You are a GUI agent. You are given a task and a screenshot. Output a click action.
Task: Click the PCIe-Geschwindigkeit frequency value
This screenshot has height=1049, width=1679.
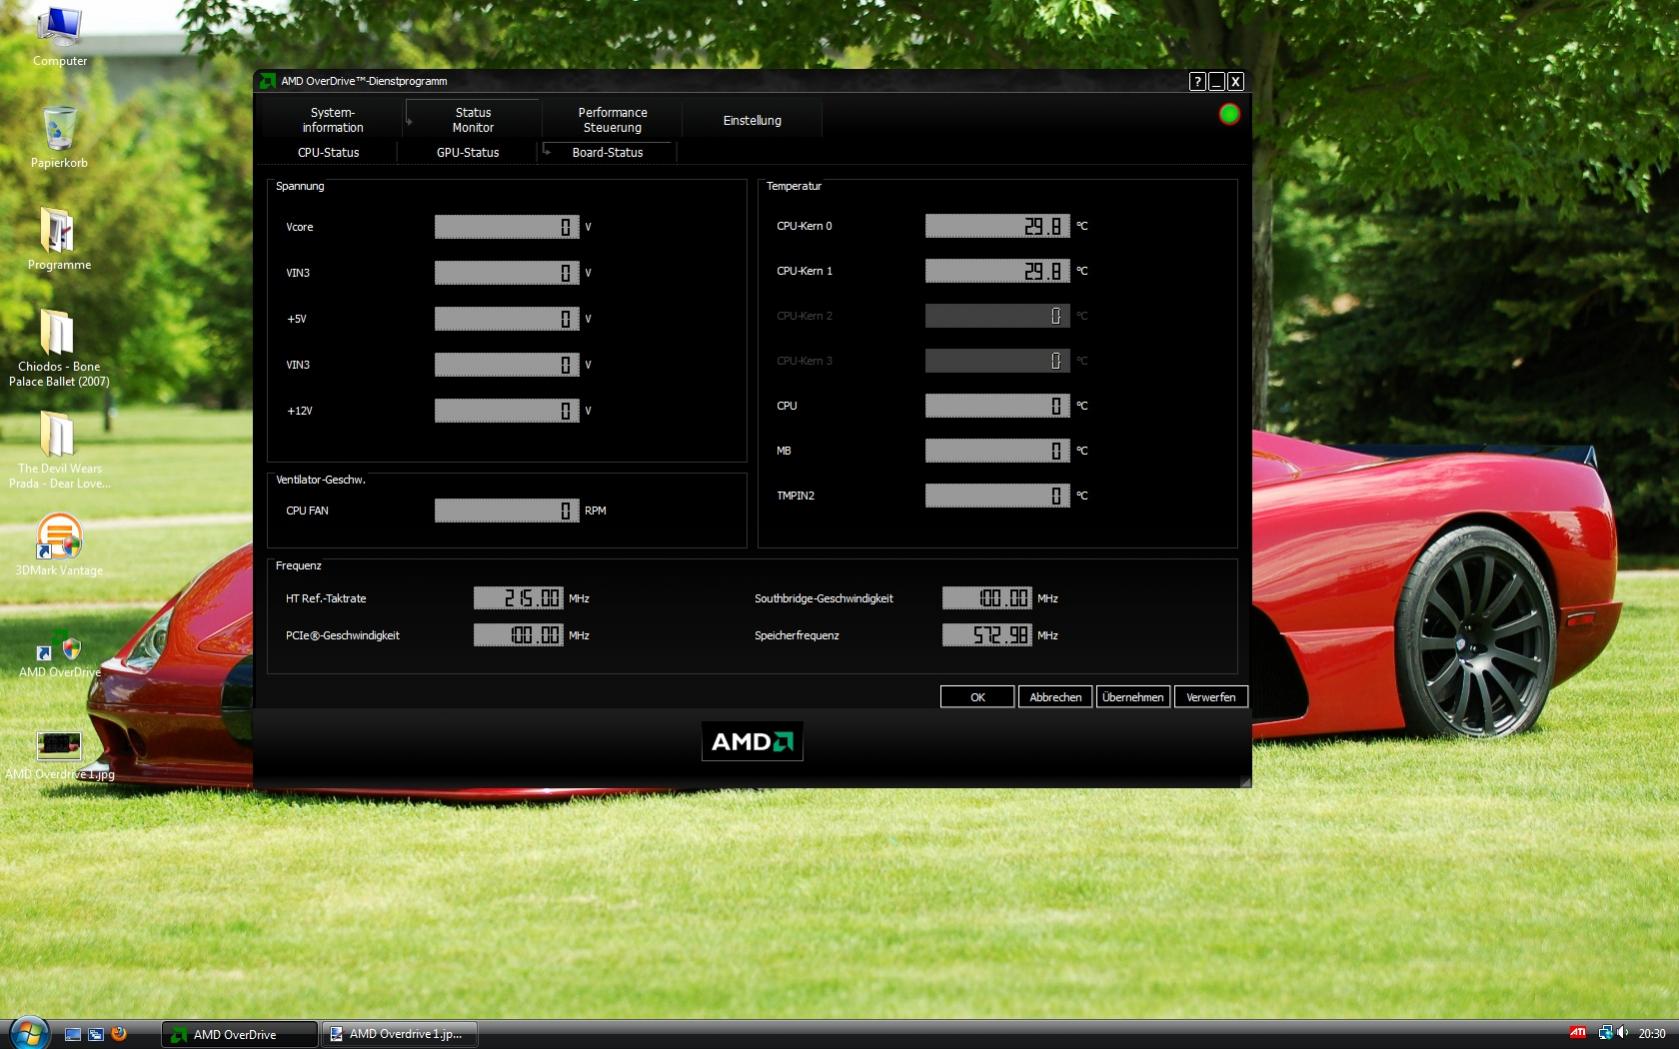click(518, 635)
